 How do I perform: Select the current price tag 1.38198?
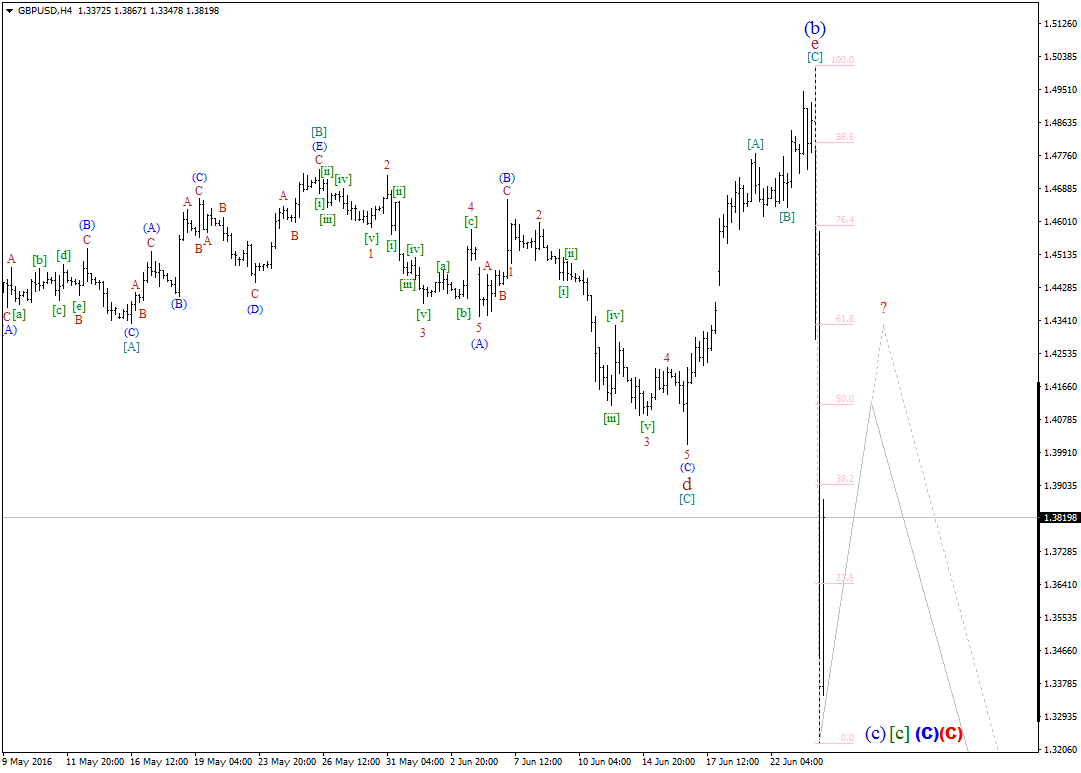pyautogui.click(x=1060, y=517)
